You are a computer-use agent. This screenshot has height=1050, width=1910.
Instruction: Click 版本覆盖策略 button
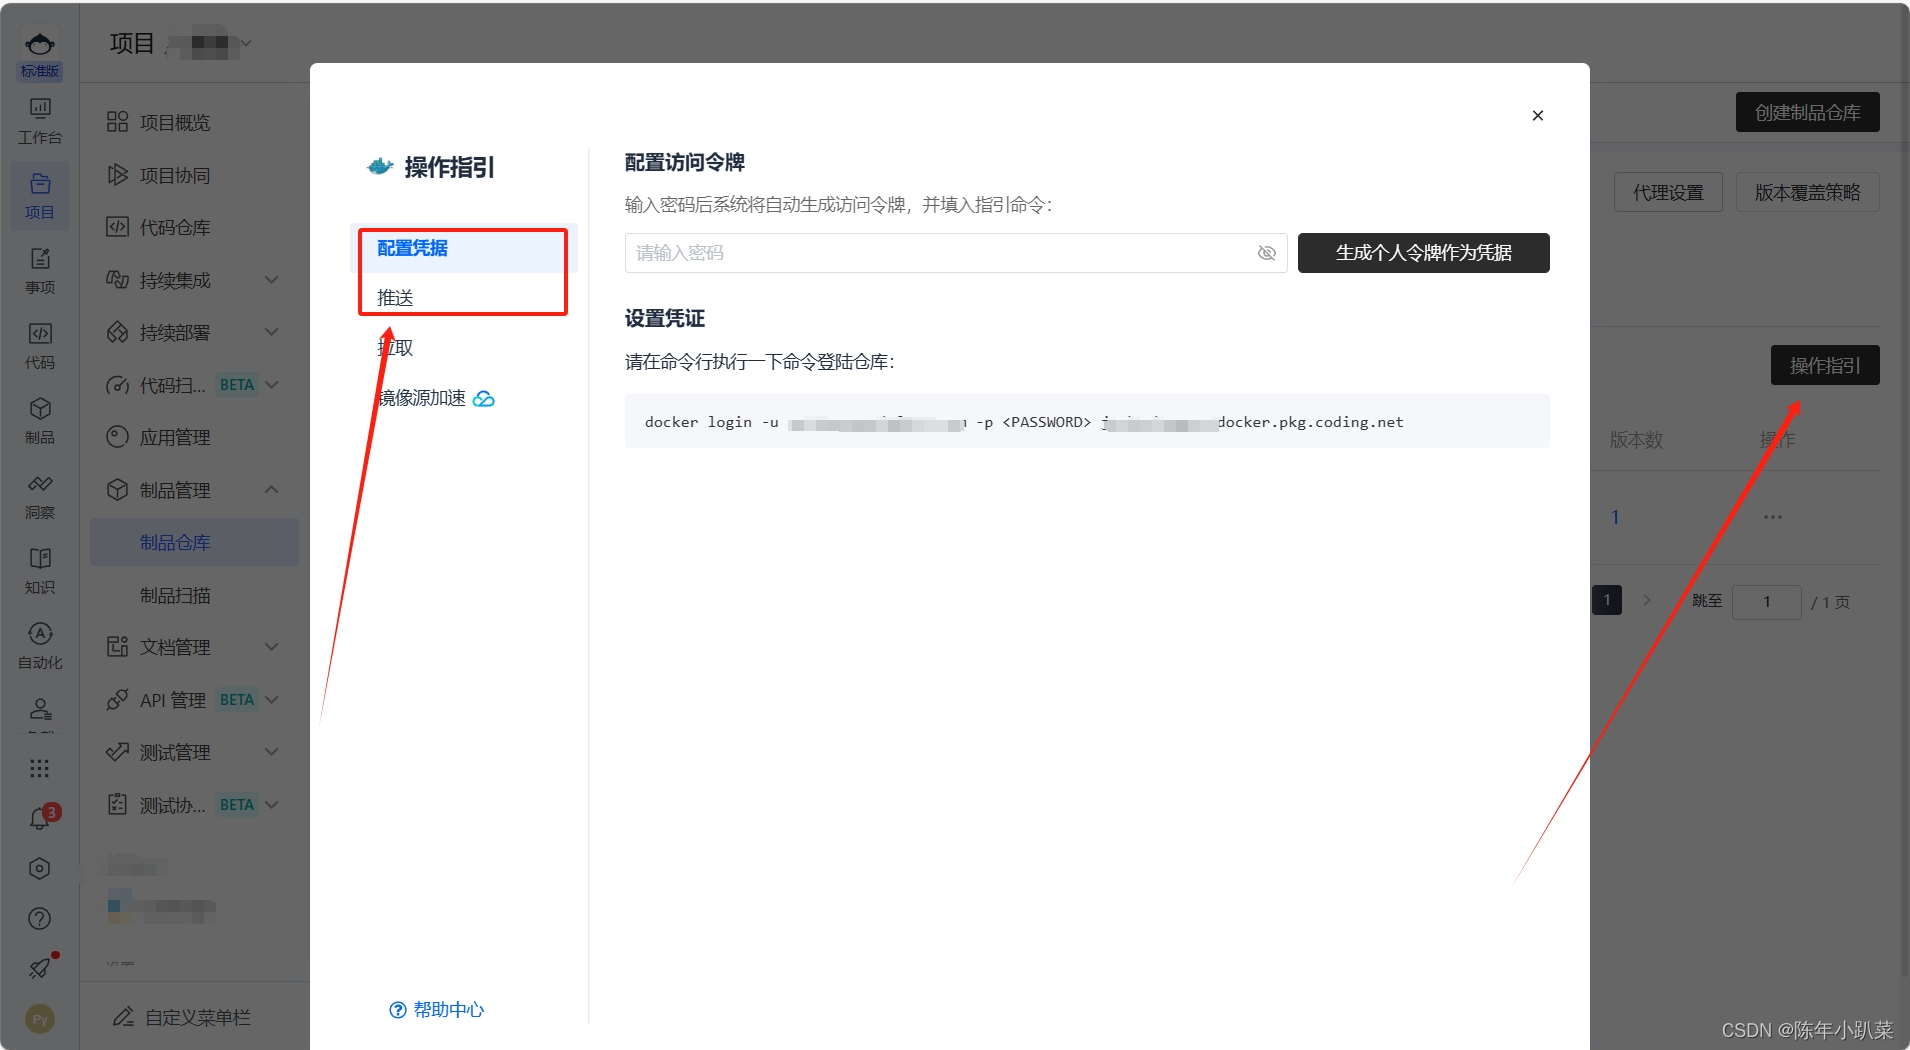pyautogui.click(x=1808, y=192)
